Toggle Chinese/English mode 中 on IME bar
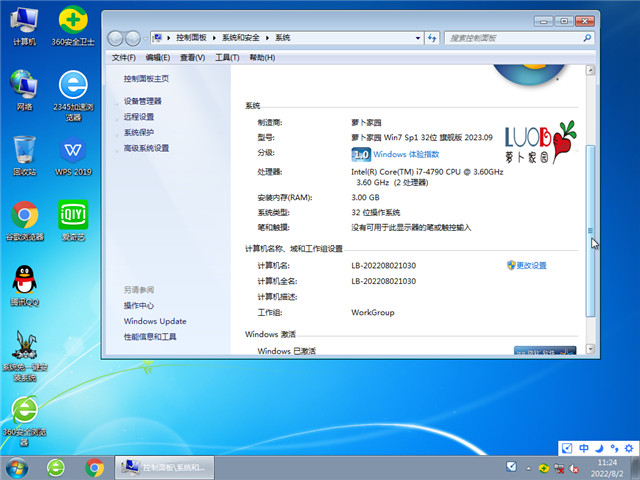This screenshot has width=640, height=480. pyautogui.click(x=584, y=448)
